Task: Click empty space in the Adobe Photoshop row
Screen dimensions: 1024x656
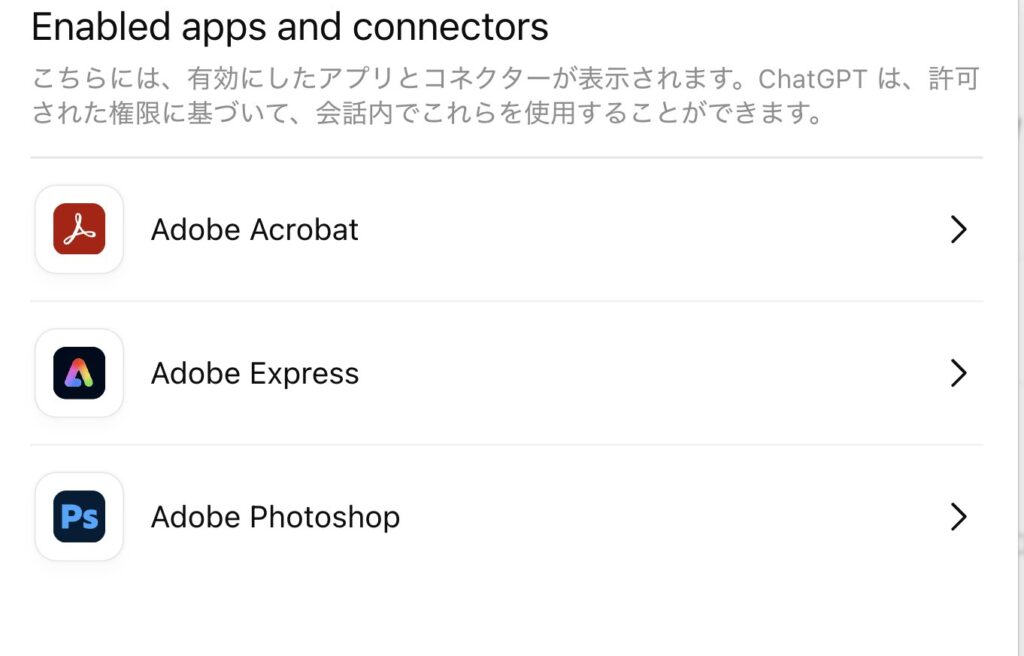Action: (x=650, y=517)
